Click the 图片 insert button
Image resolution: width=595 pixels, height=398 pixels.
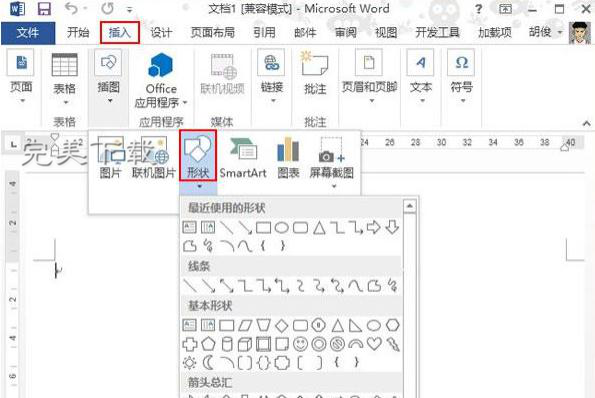110,157
